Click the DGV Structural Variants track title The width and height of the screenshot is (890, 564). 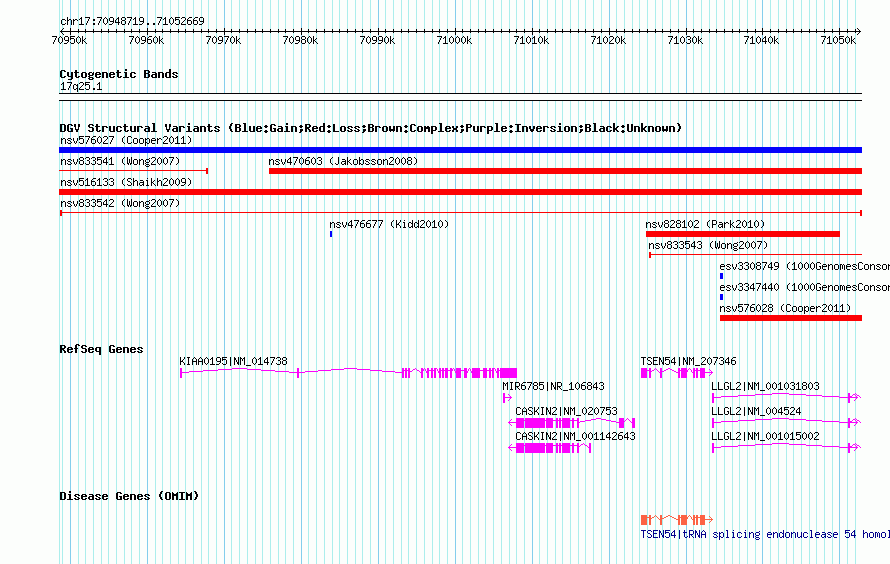pos(370,128)
